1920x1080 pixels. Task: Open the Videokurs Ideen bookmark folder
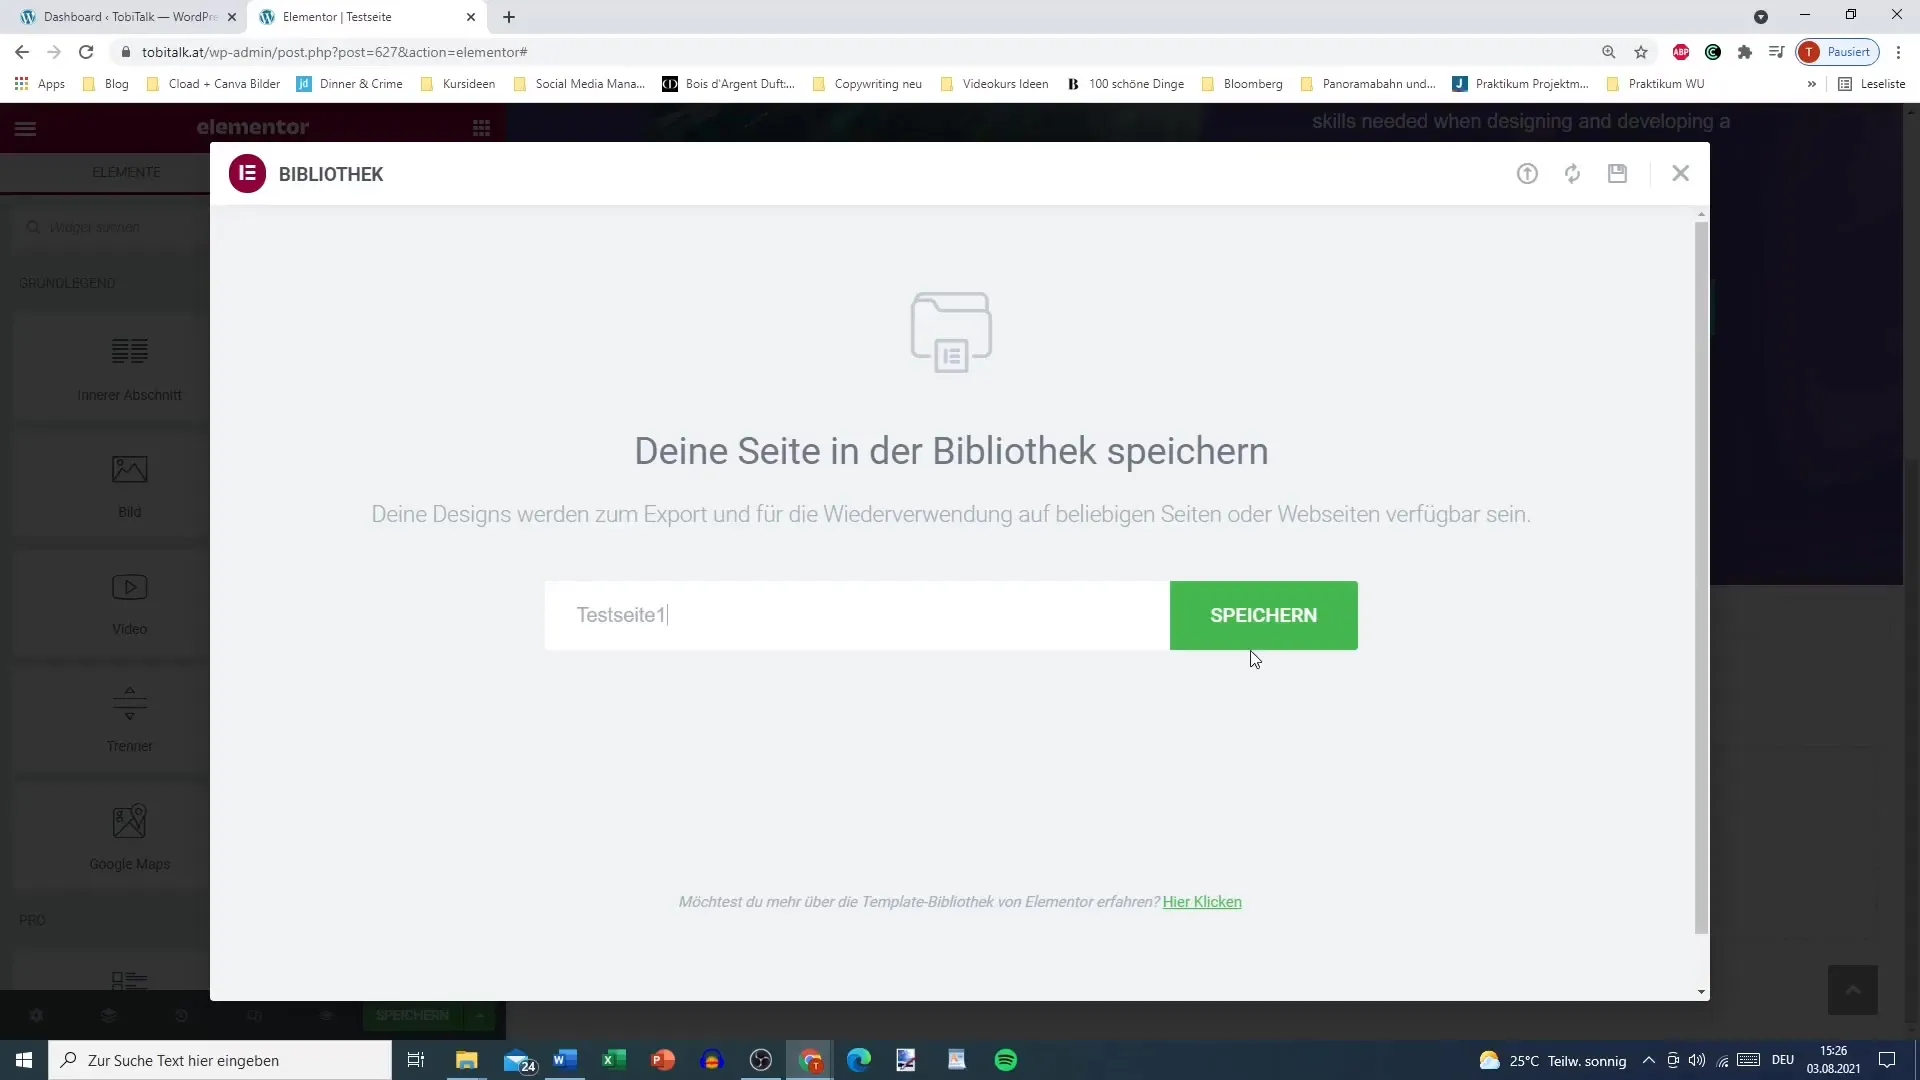click(x=995, y=84)
